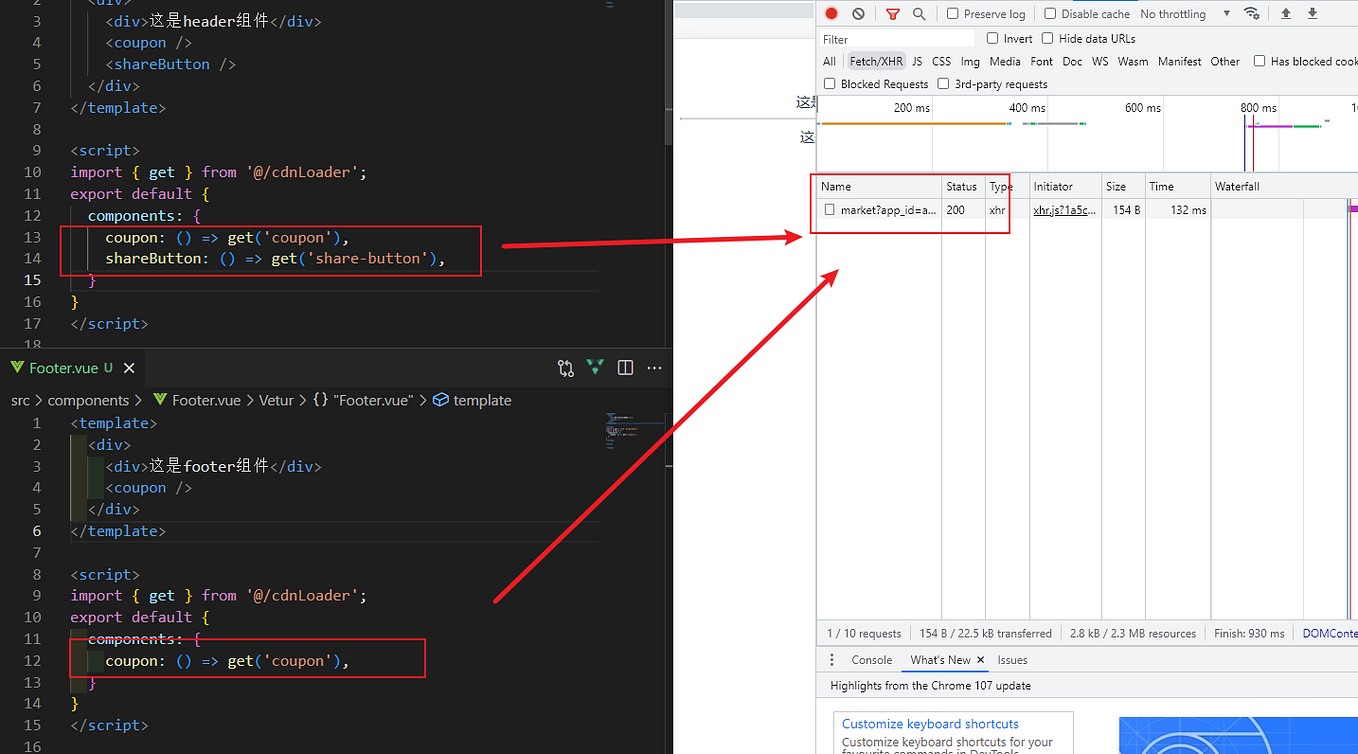
Task: Click the network overview timeline at 800 ms
Action: 1258,108
